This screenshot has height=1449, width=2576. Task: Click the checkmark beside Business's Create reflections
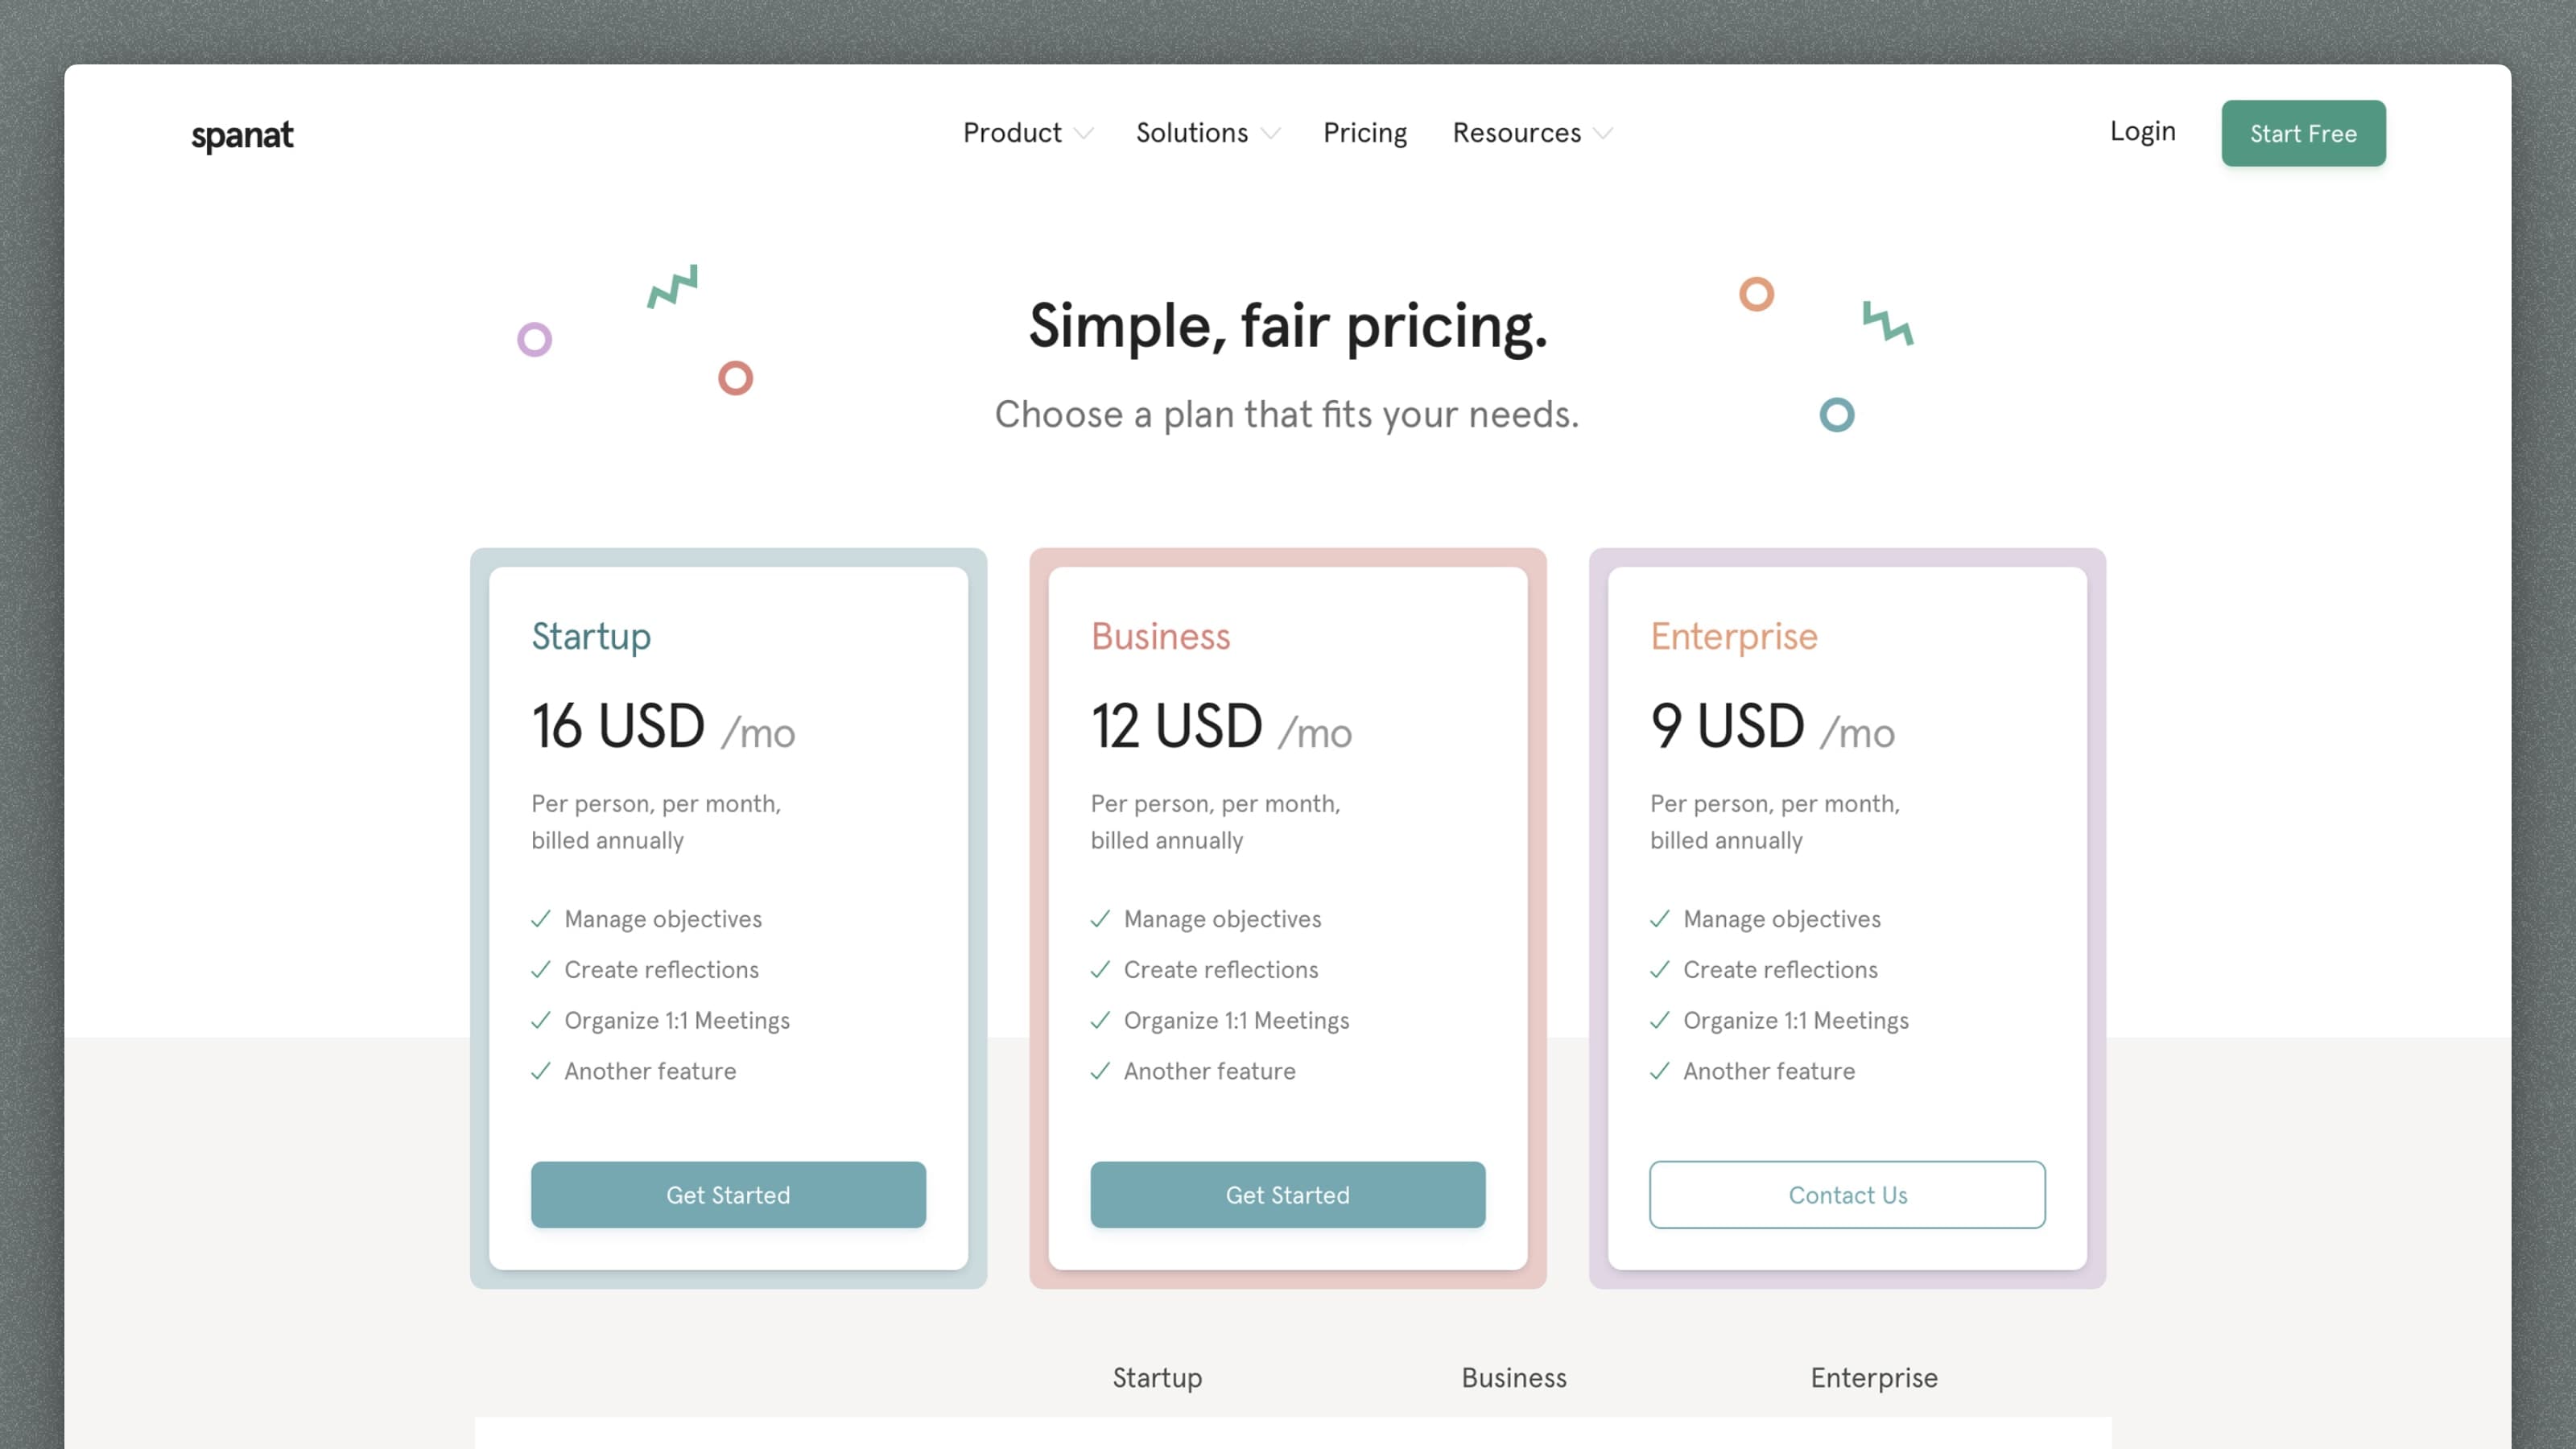click(x=1100, y=970)
